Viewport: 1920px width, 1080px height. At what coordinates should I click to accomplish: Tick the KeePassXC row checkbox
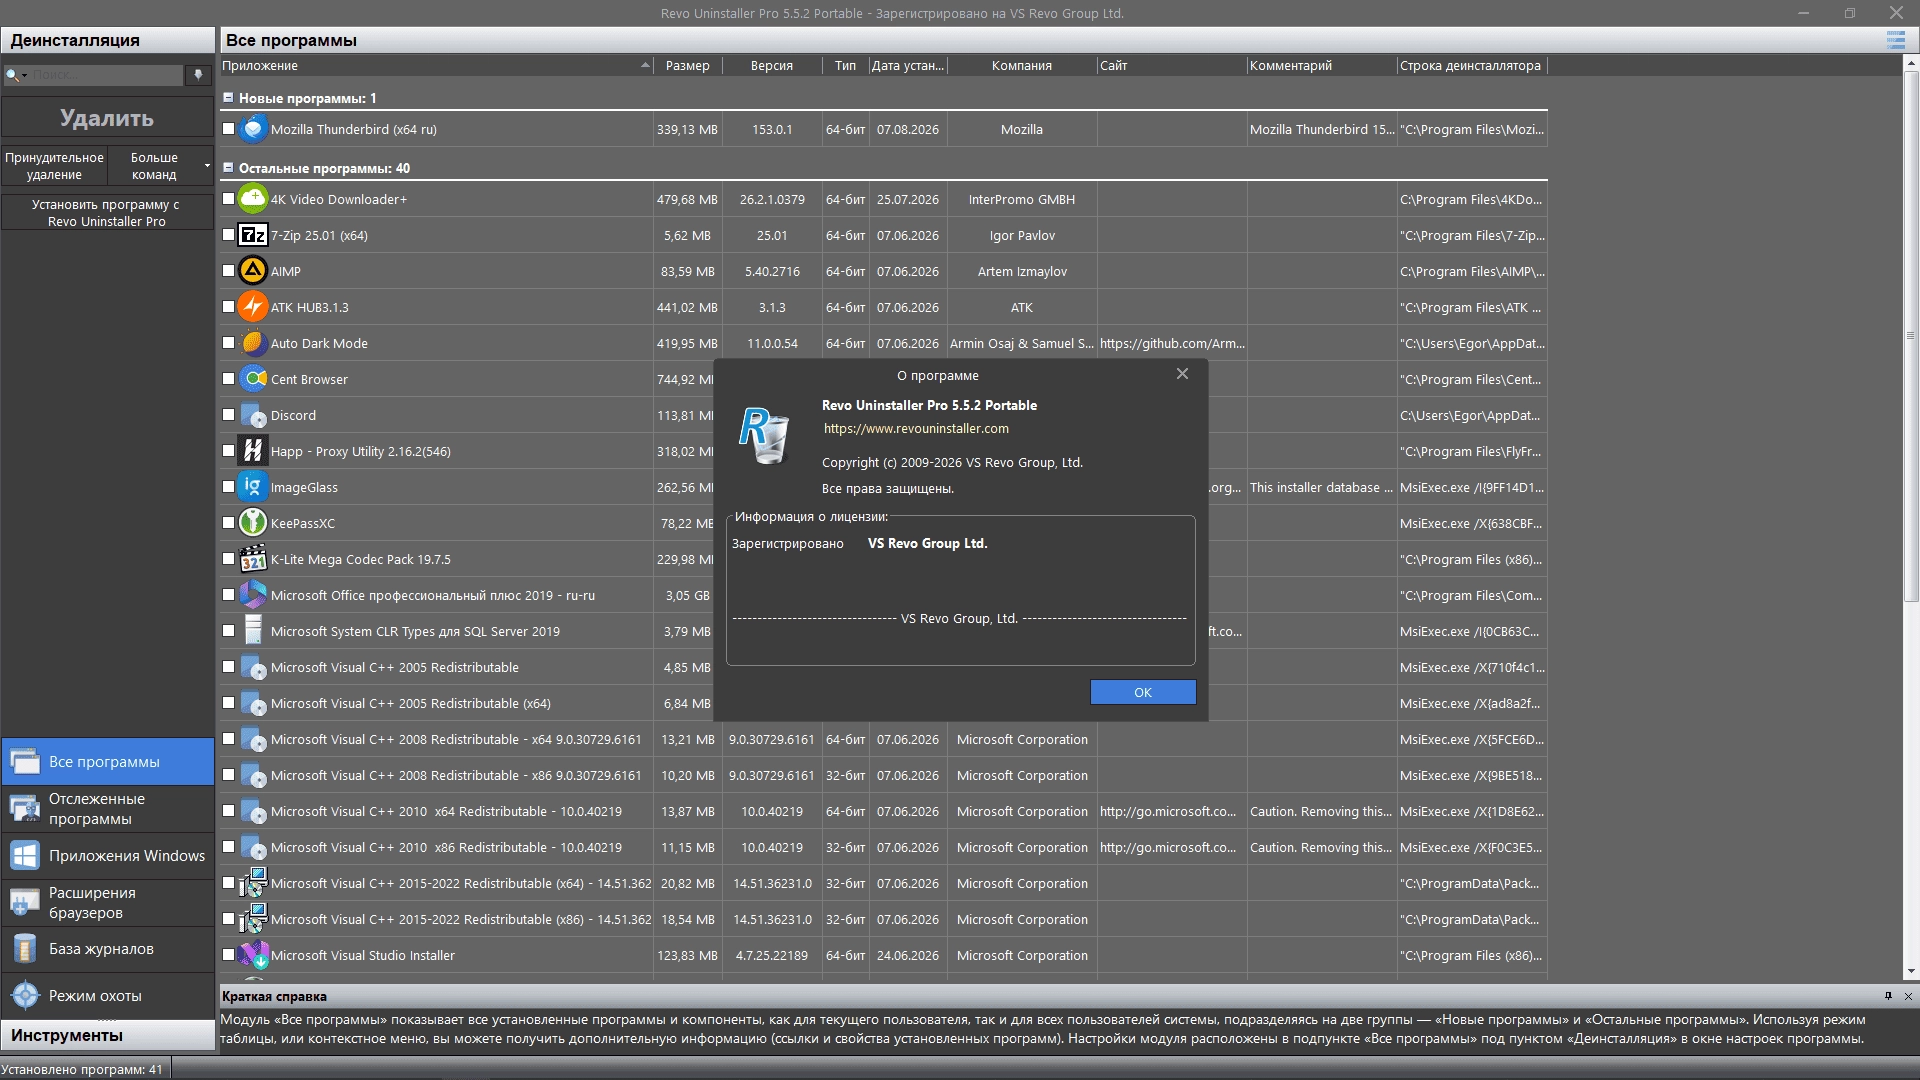(x=228, y=523)
